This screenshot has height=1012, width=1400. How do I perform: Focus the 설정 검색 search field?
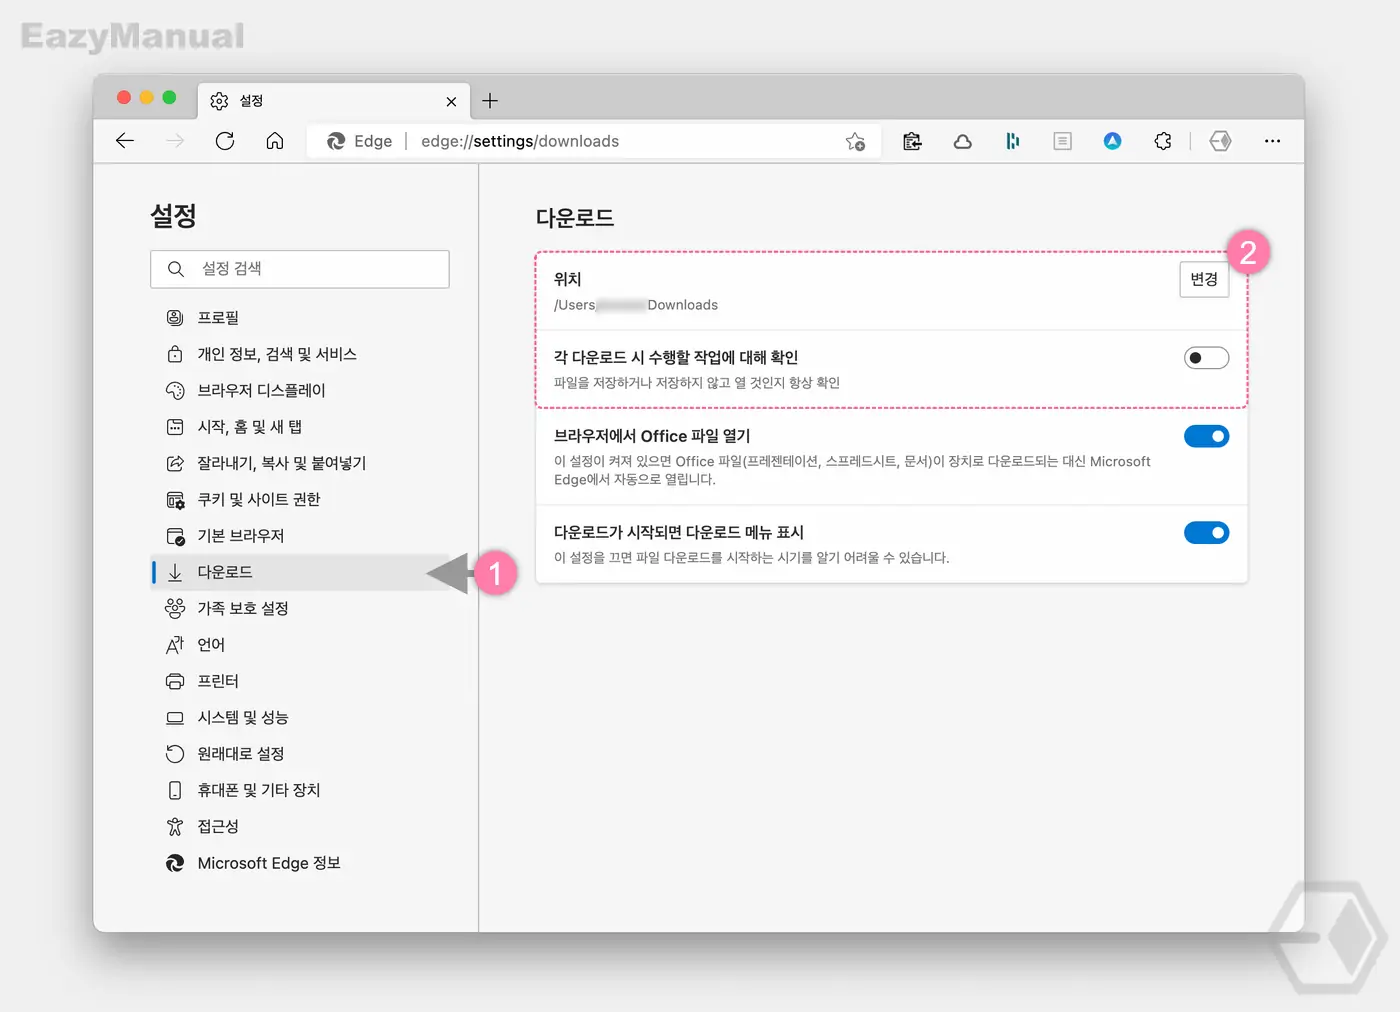(x=300, y=269)
